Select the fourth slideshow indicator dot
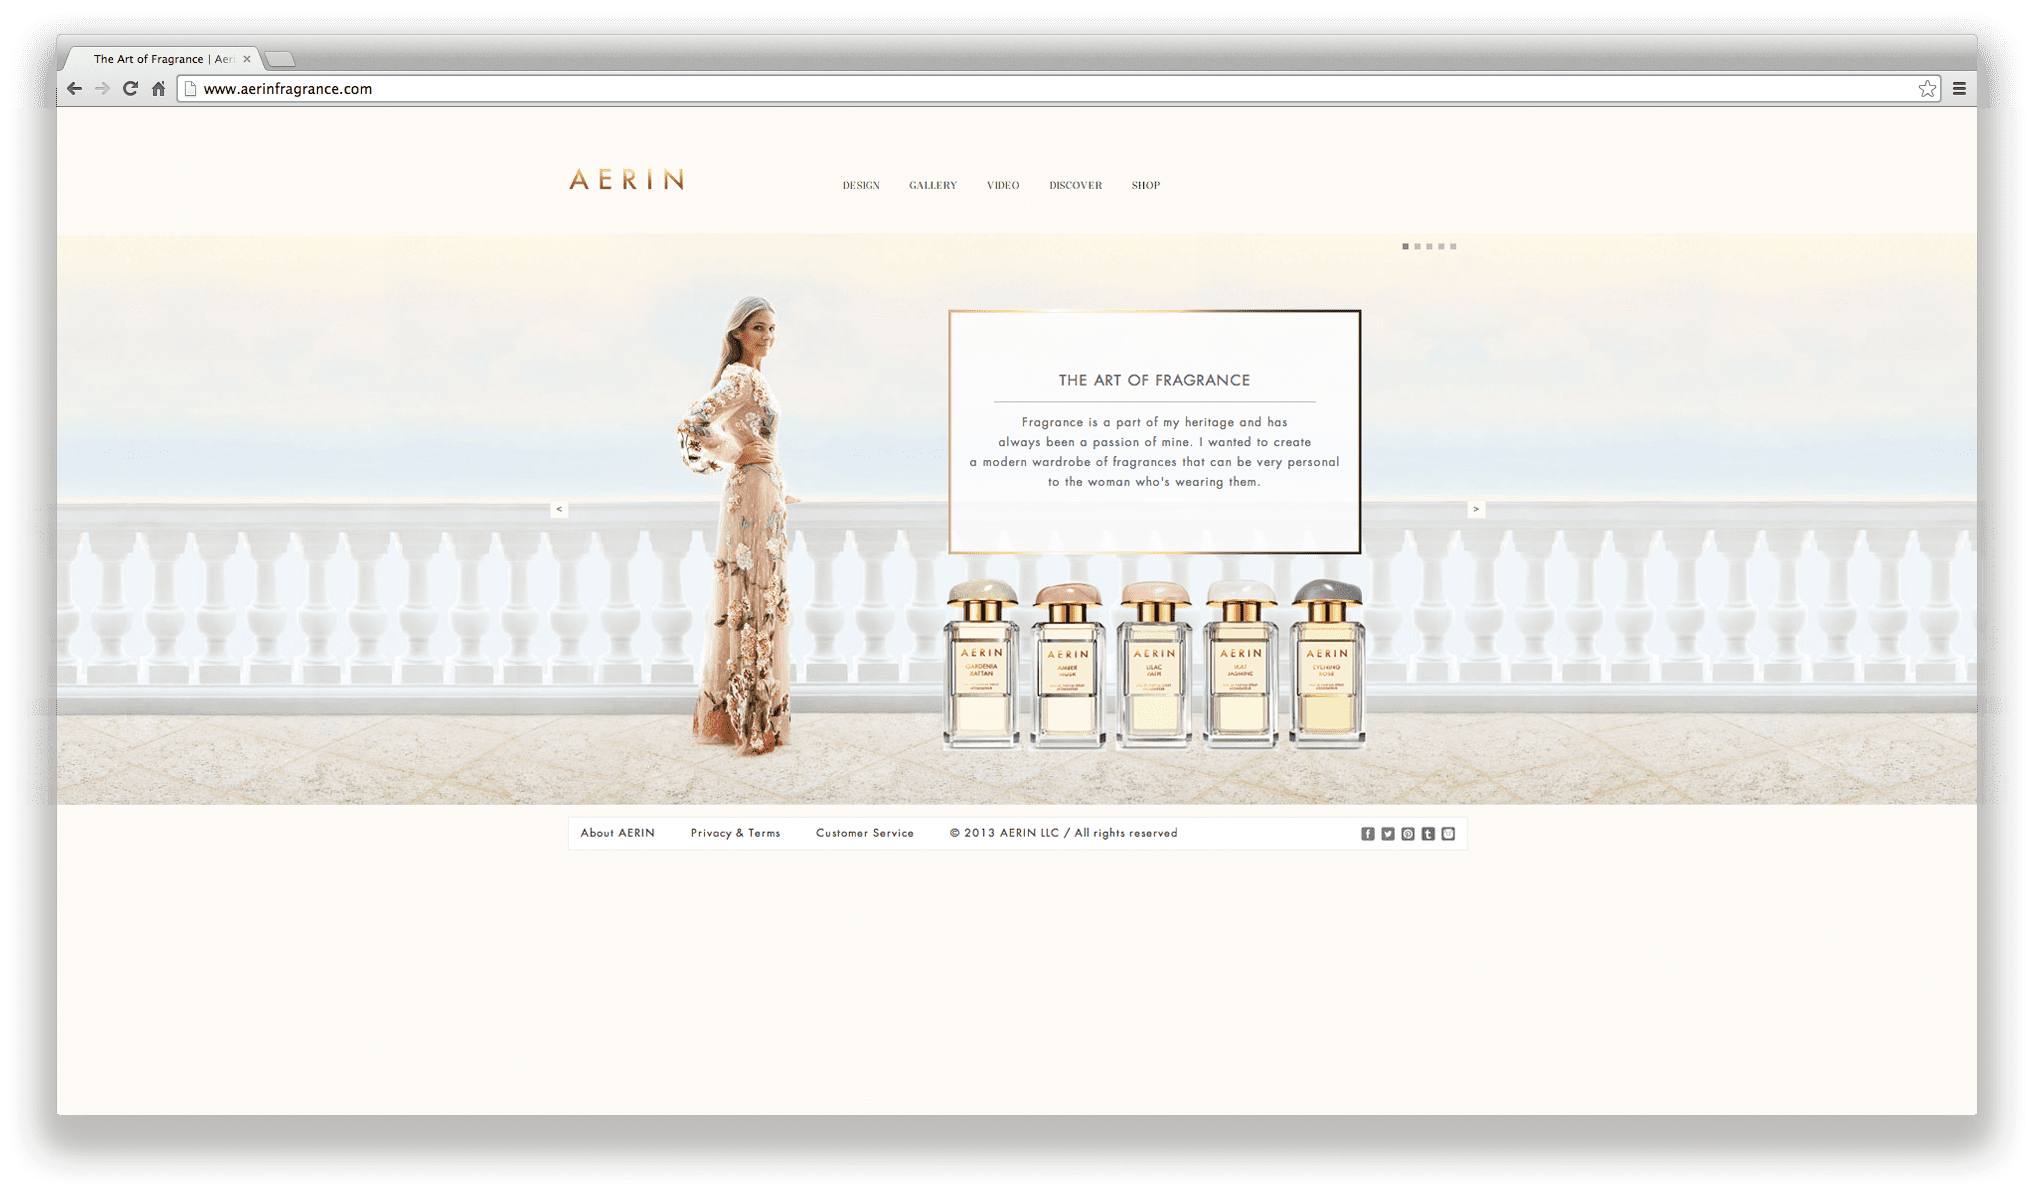Image resolution: width=2034 pixels, height=1194 pixels. point(1441,246)
